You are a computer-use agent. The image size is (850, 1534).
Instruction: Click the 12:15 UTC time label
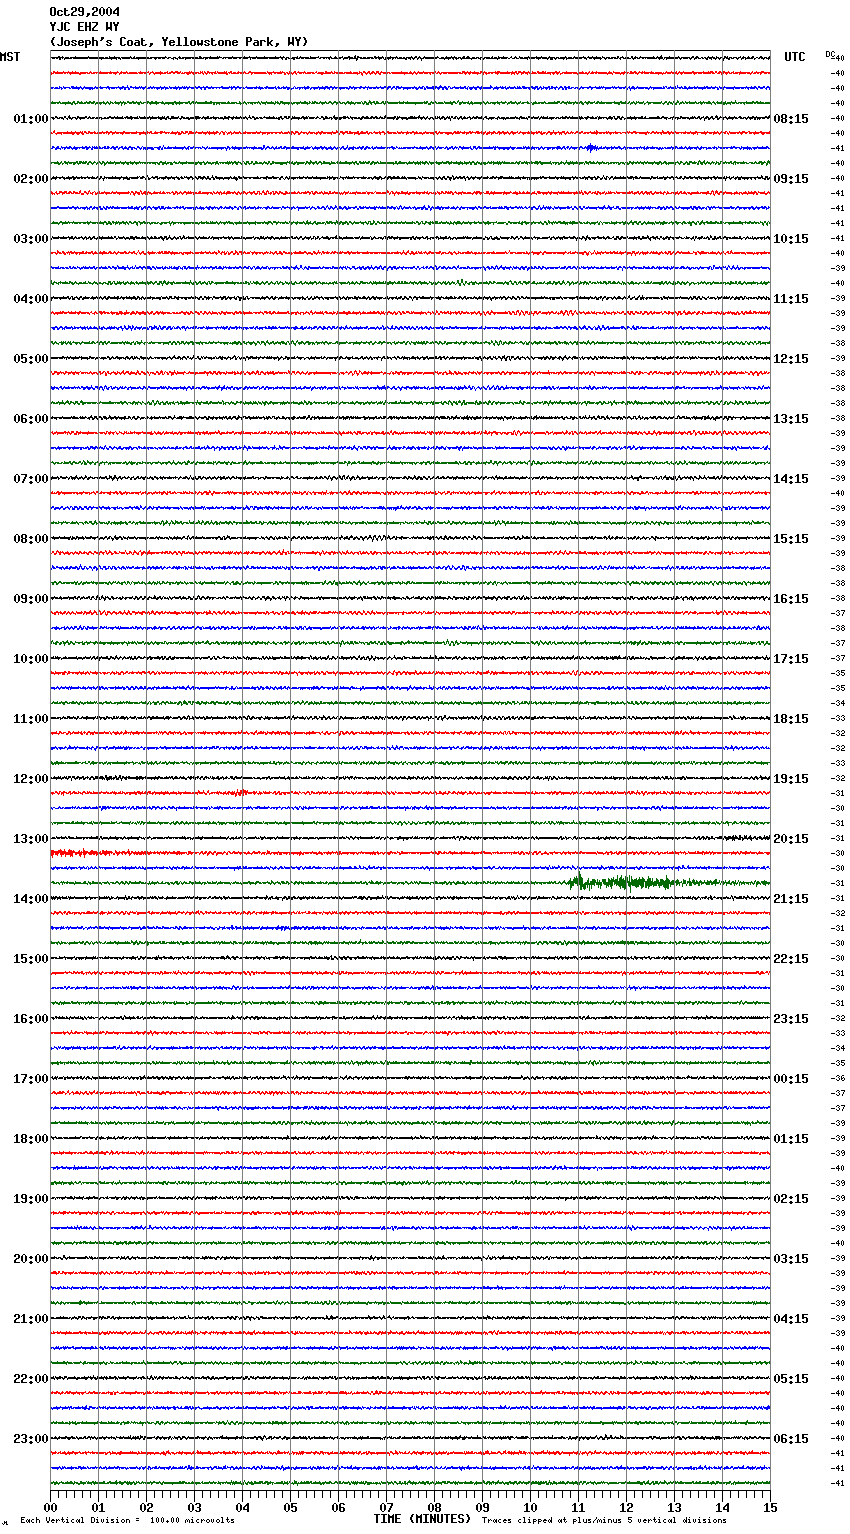click(791, 359)
